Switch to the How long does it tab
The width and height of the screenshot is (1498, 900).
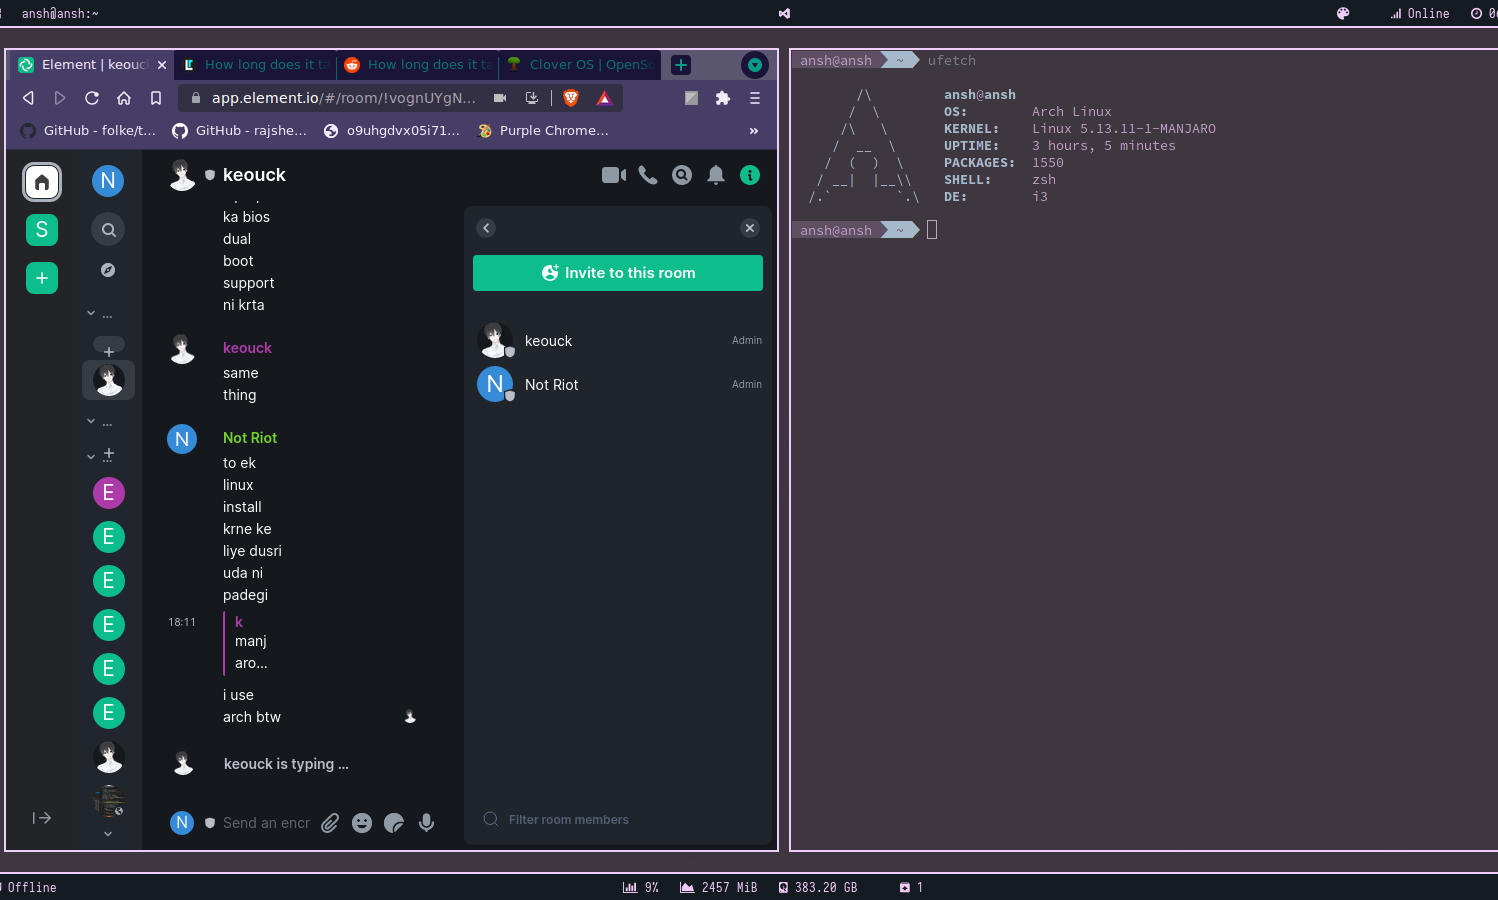click(x=254, y=64)
